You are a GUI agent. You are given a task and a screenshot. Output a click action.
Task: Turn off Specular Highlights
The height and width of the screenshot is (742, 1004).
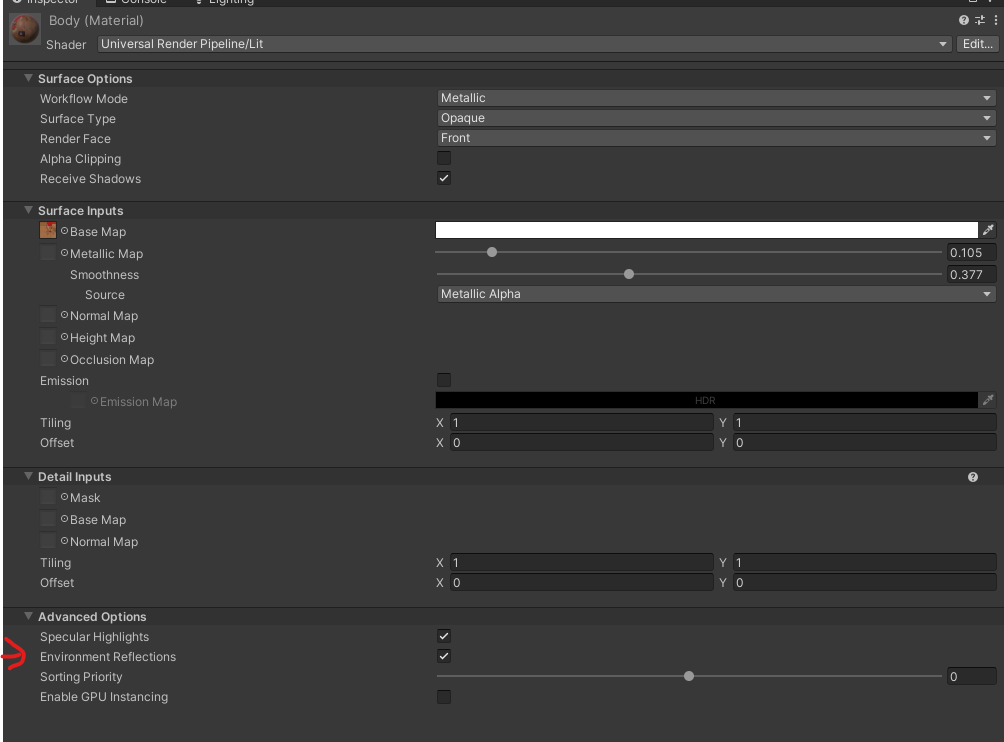[x=443, y=636]
